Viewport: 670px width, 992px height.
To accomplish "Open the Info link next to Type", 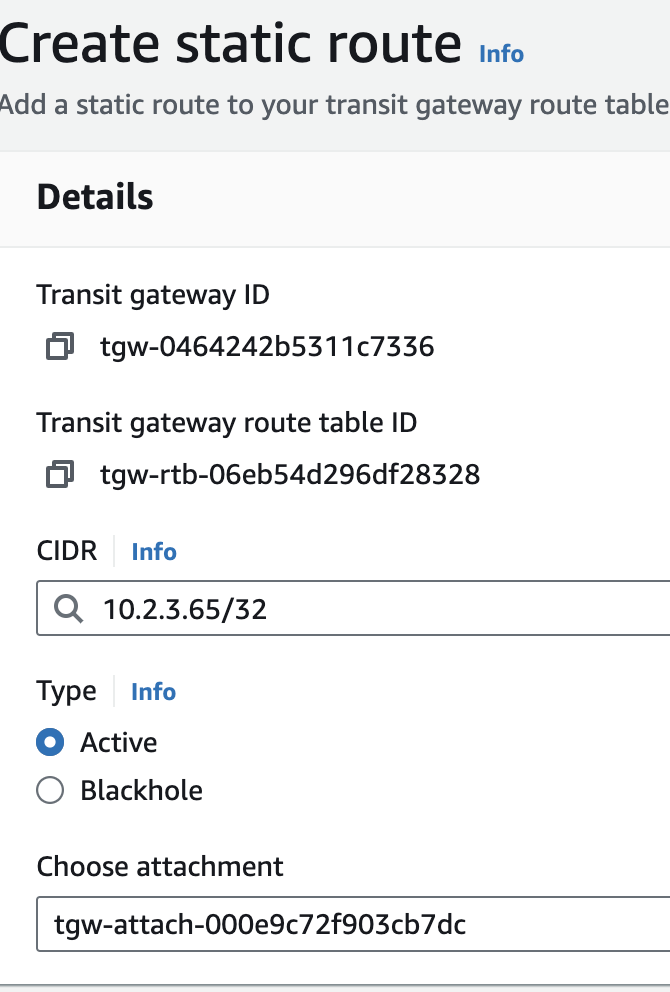I will coord(154,692).
